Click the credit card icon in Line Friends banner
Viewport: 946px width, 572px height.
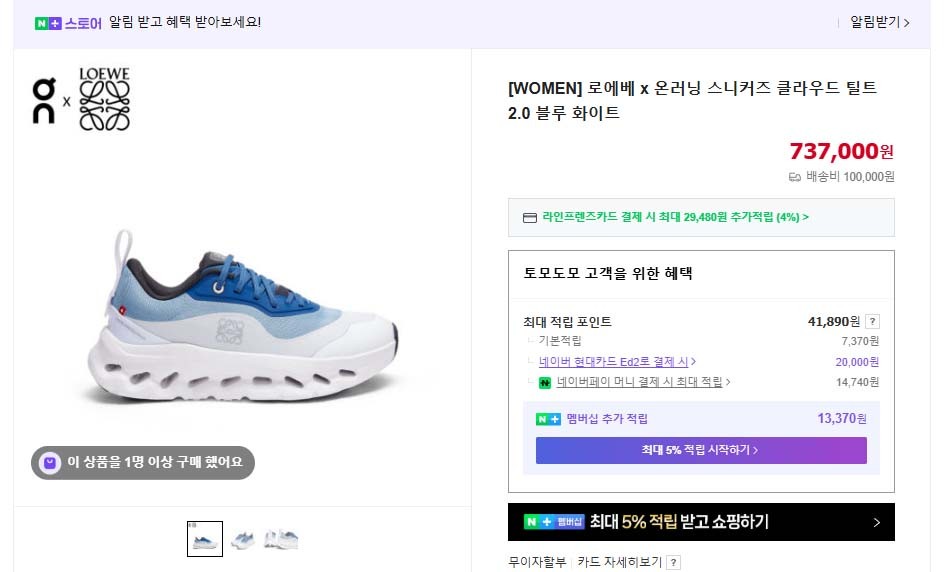click(x=530, y=217)
